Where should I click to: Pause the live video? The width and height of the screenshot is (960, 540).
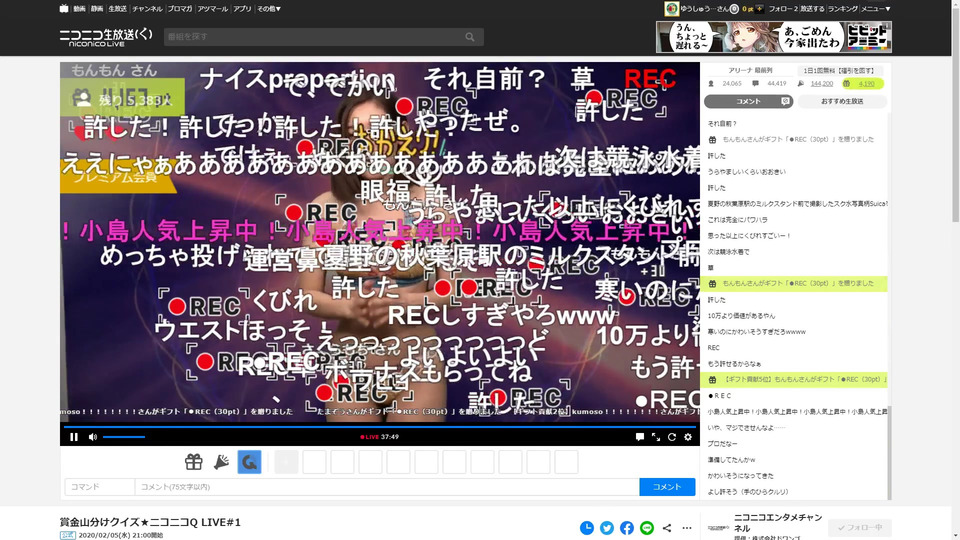coord(73,437)
